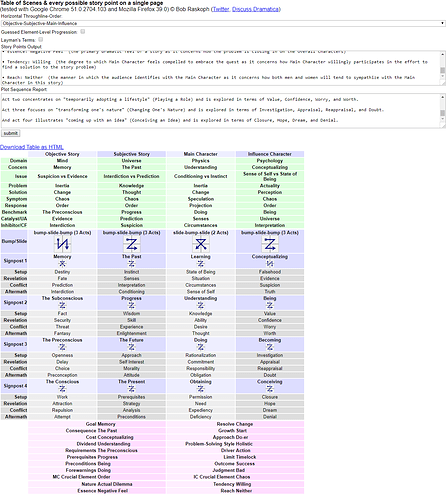
Task: Click the Destiny cell in Signpost 1 Setup
Action: (x=62, y=272)
